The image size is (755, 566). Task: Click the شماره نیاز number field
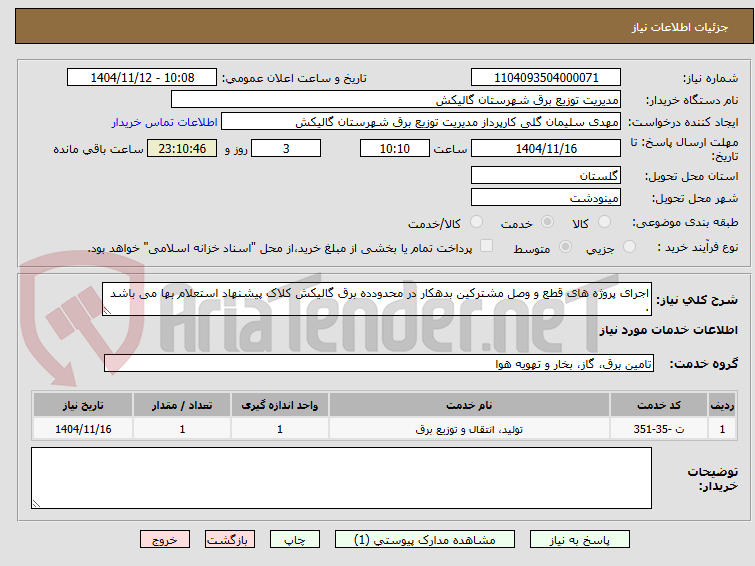tap(546, 78)
